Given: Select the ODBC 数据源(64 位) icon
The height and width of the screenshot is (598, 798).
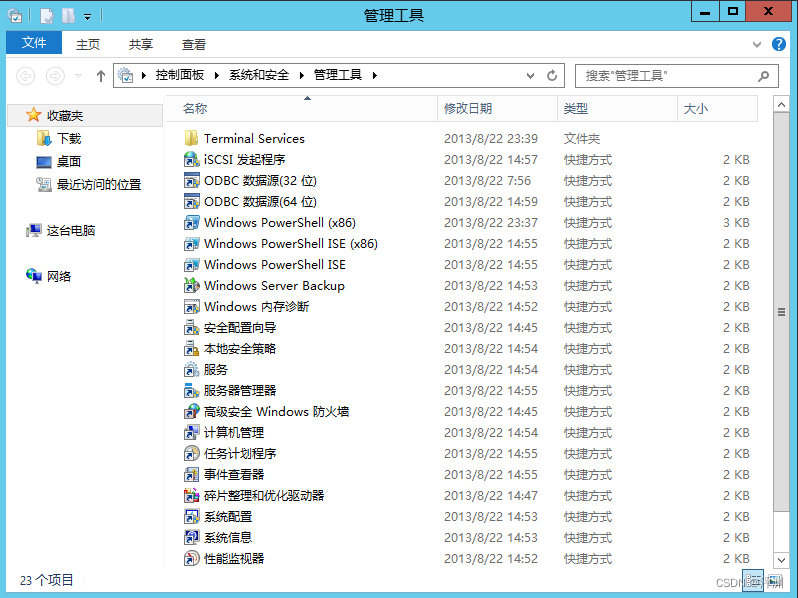Looking at the screenshot, I should pyautogui.click(x=191, y=202).
